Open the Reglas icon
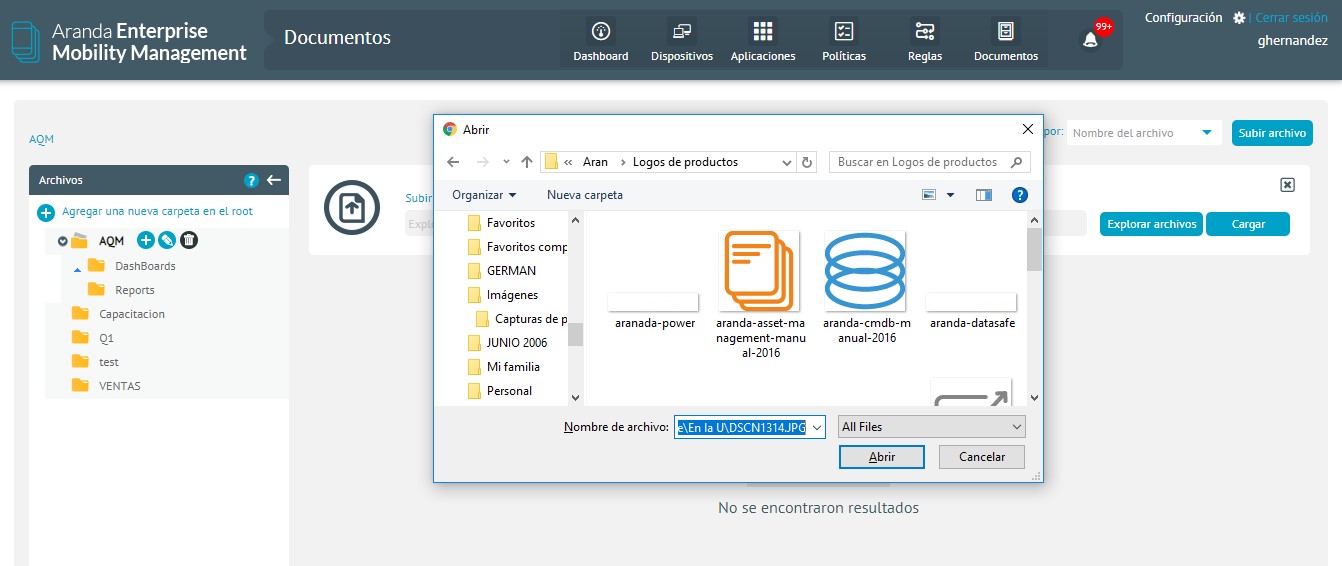Screen dimensions: 1342x566 (925, 31)
